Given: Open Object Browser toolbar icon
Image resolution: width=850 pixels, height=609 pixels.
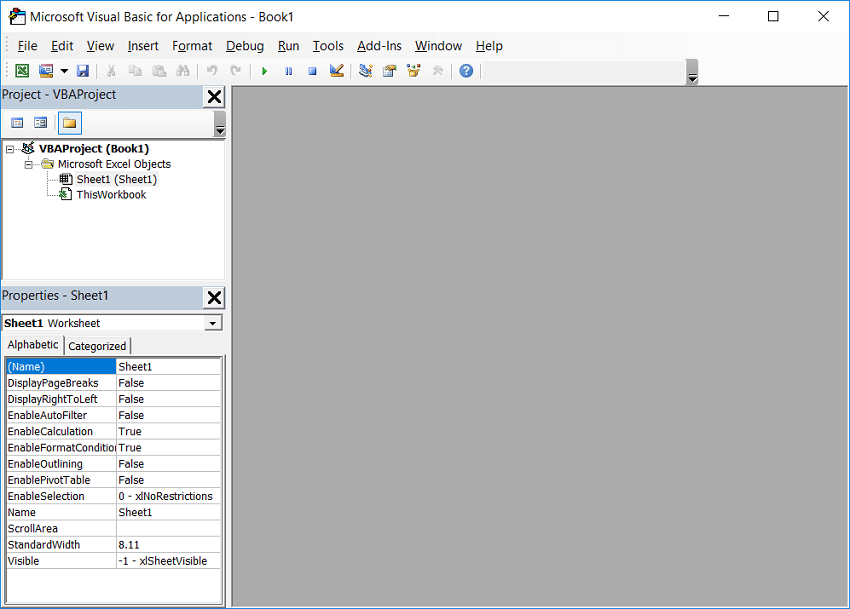Looking at the screenshot, I should point(414,71).
